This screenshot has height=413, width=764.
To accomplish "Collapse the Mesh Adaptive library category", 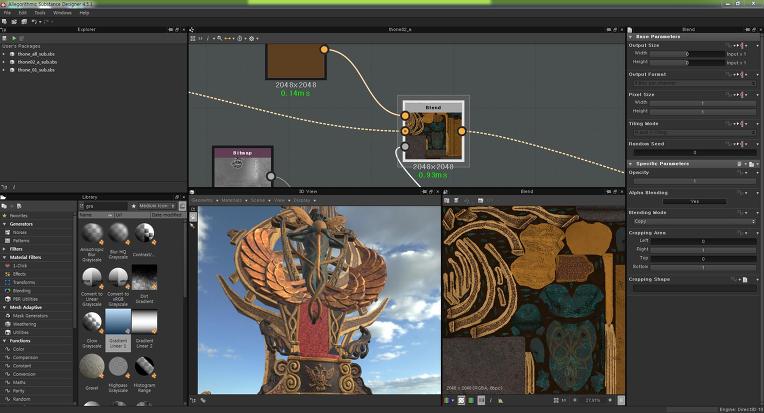I will click(4, 307).
